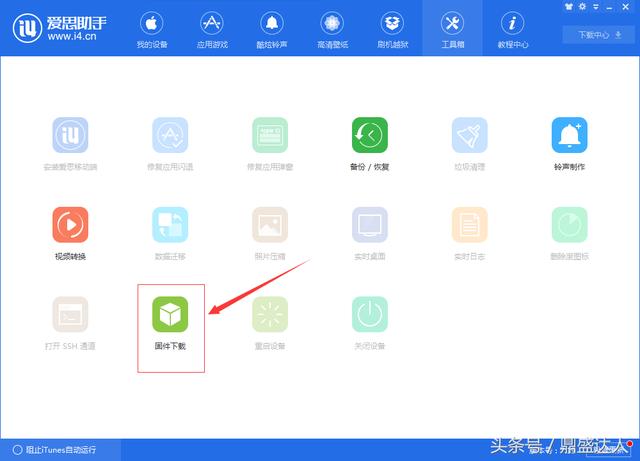Expand the title bar dropdown menu icon
Image resolution: width=640 pixels, height=461 pixels.
pyautogui.click(x=596, y=7)
